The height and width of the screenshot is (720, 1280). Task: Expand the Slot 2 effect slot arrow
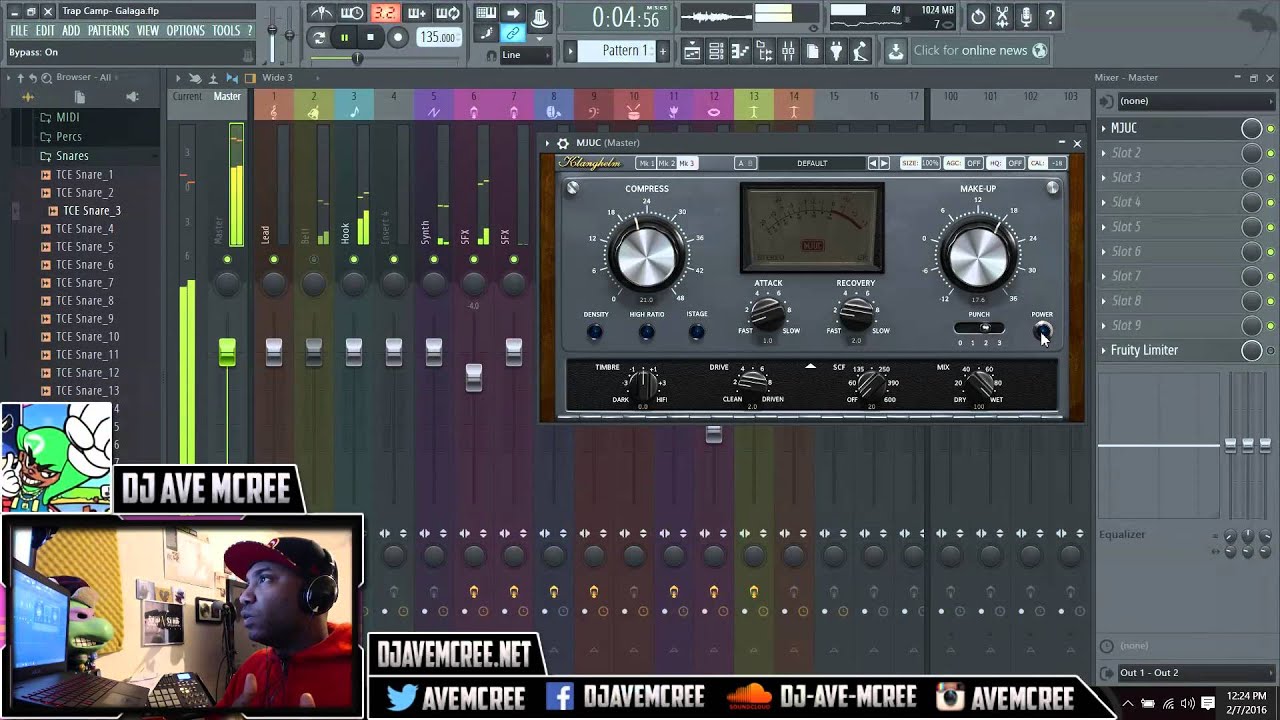point(1104,153)
